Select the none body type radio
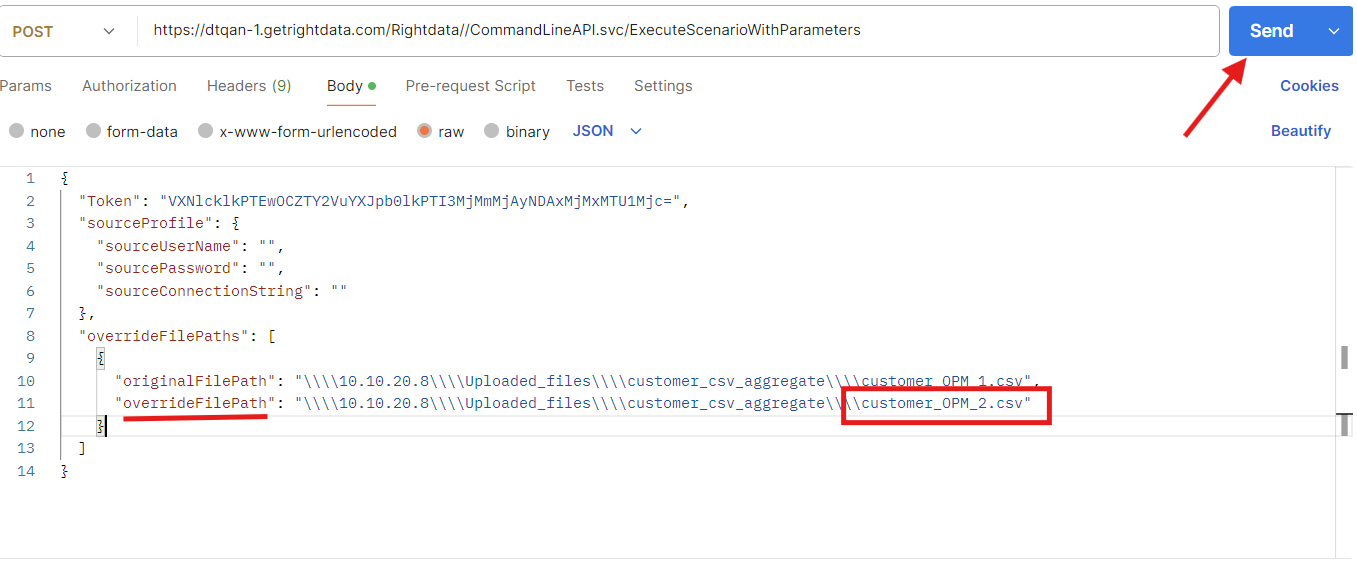Screen dimensions: 1357x562 pyautogui.click(x=16, y=131)
